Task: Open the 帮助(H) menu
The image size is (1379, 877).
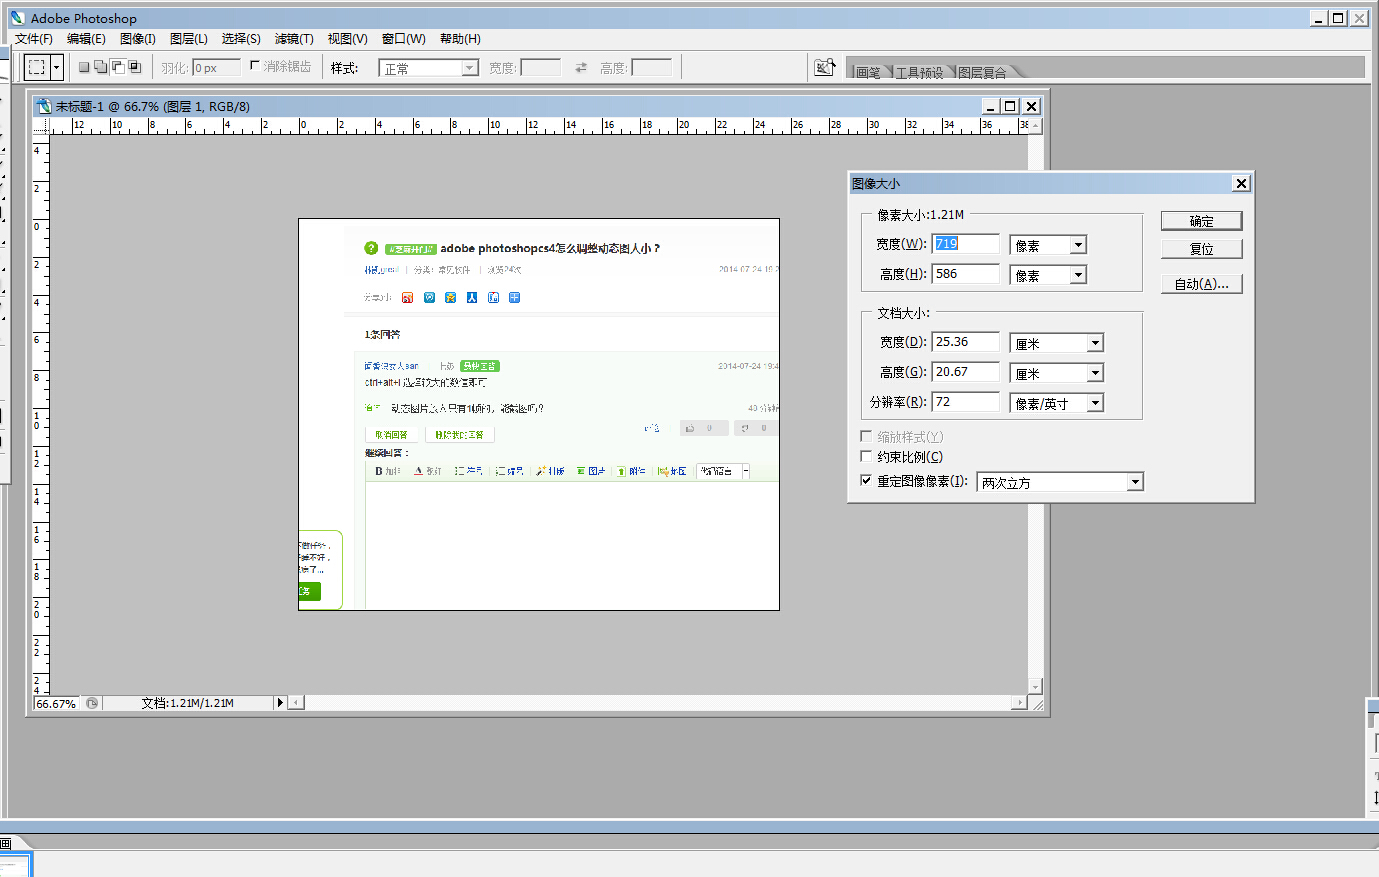Action: pos(460,39)
